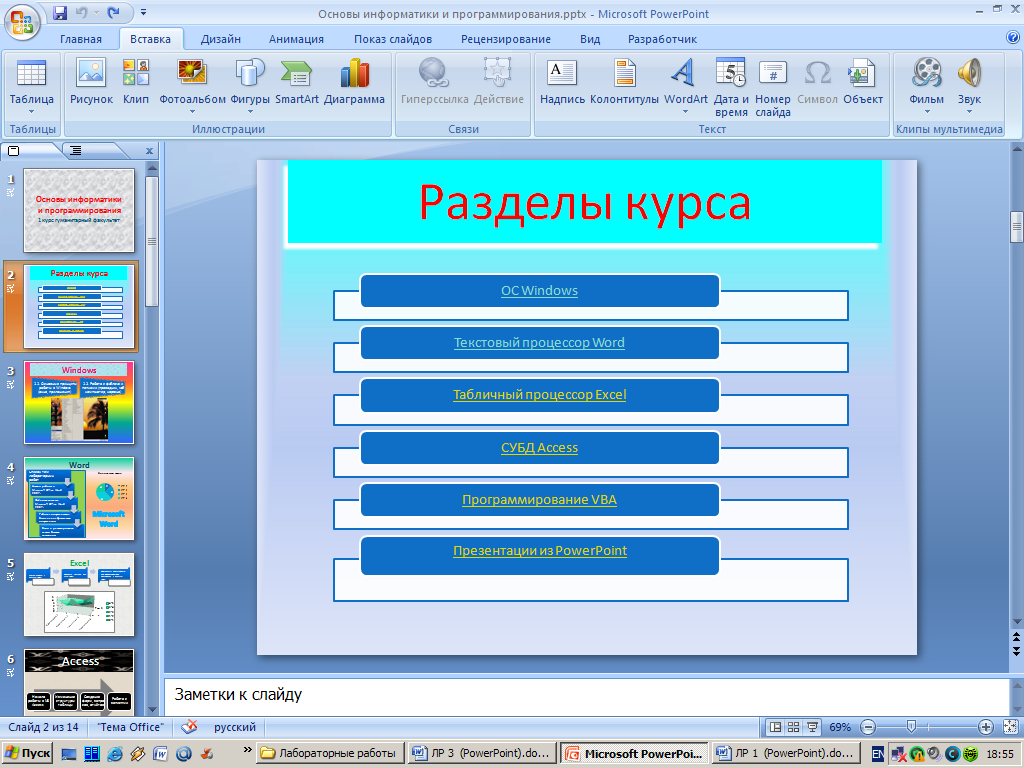Viewport: 1024px width, 768px height.
Task: Open PowerPoint help question mark
Action: point(1013,37)
